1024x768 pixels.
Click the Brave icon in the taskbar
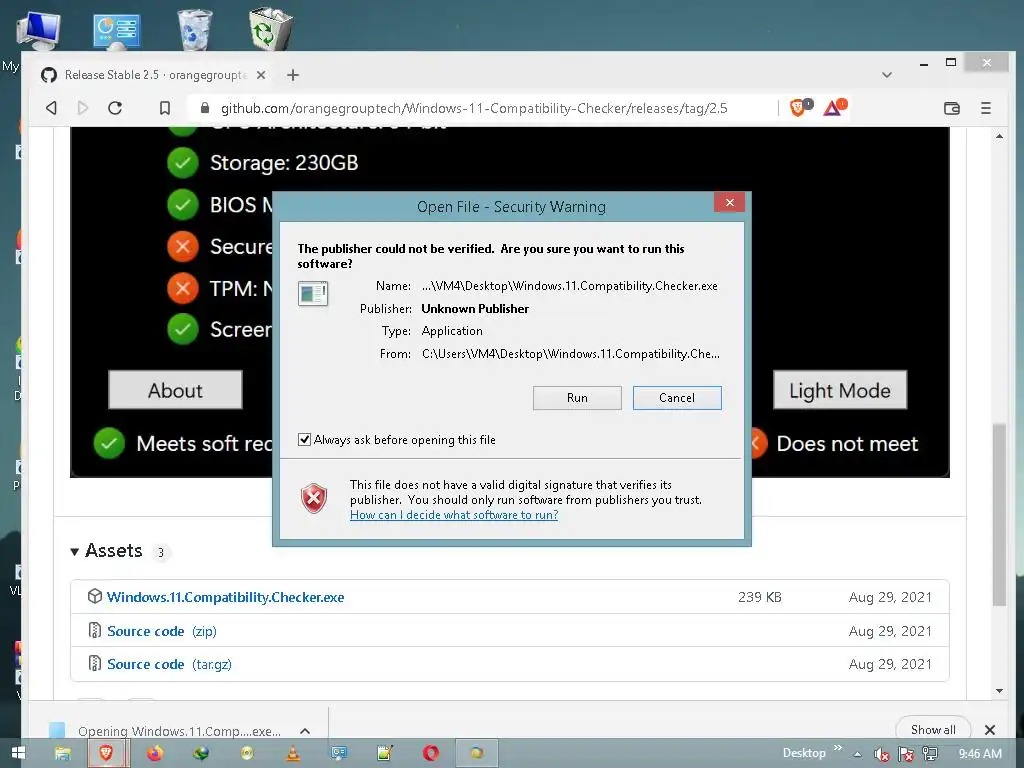107,753
